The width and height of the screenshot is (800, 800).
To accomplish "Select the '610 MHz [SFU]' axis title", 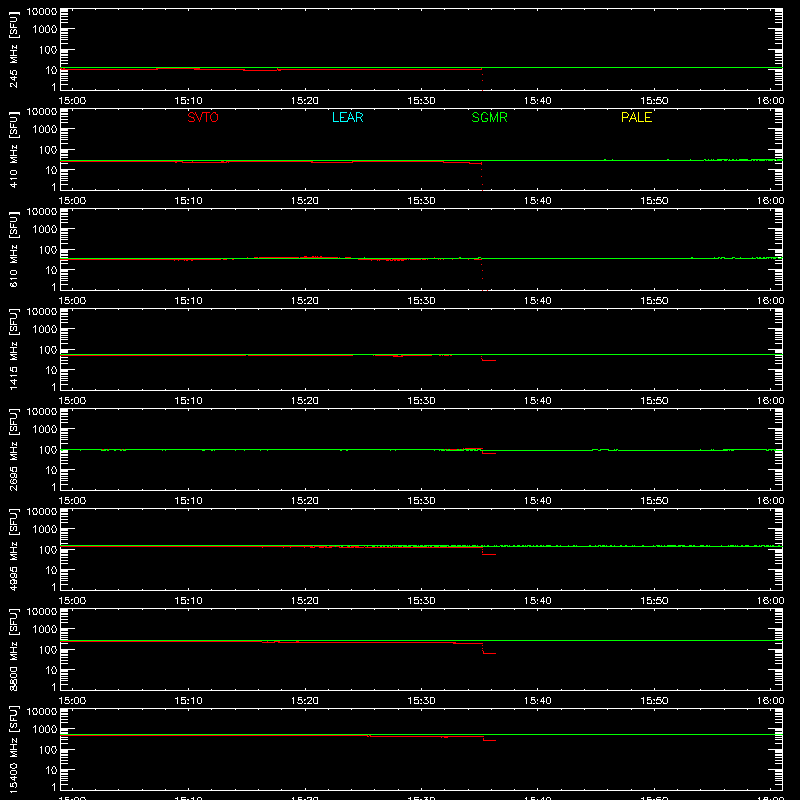I will [x=13, y=249].
